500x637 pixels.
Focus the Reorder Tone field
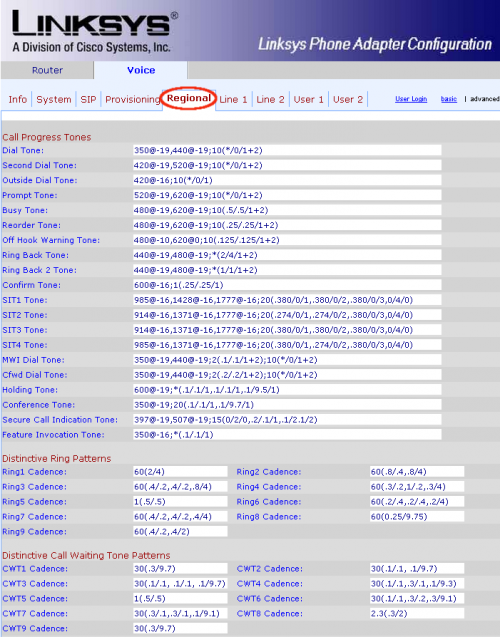coord(287,225)
